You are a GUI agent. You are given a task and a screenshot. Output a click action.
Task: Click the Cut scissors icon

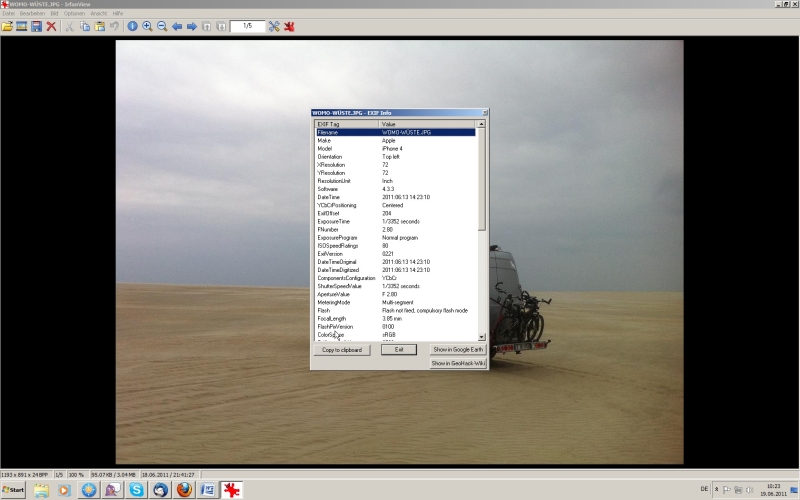tap(70, 26)
